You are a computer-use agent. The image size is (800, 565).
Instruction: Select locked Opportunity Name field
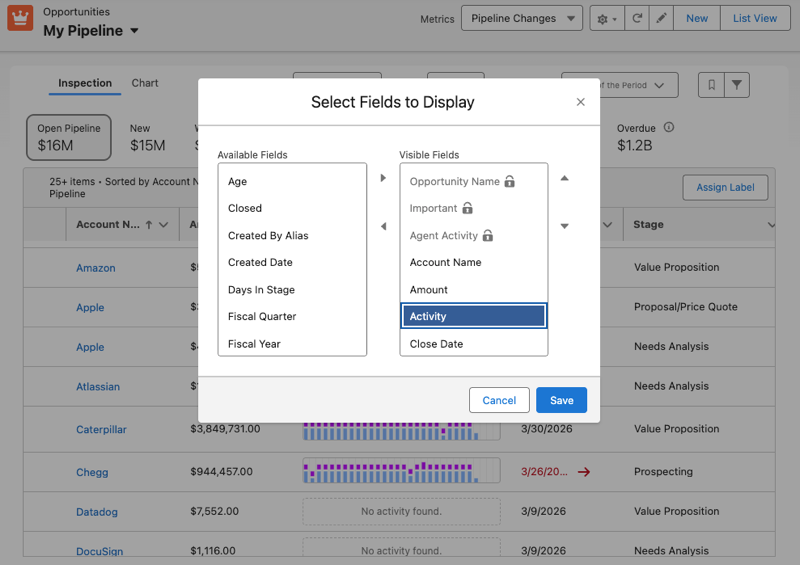pos(473,182)
